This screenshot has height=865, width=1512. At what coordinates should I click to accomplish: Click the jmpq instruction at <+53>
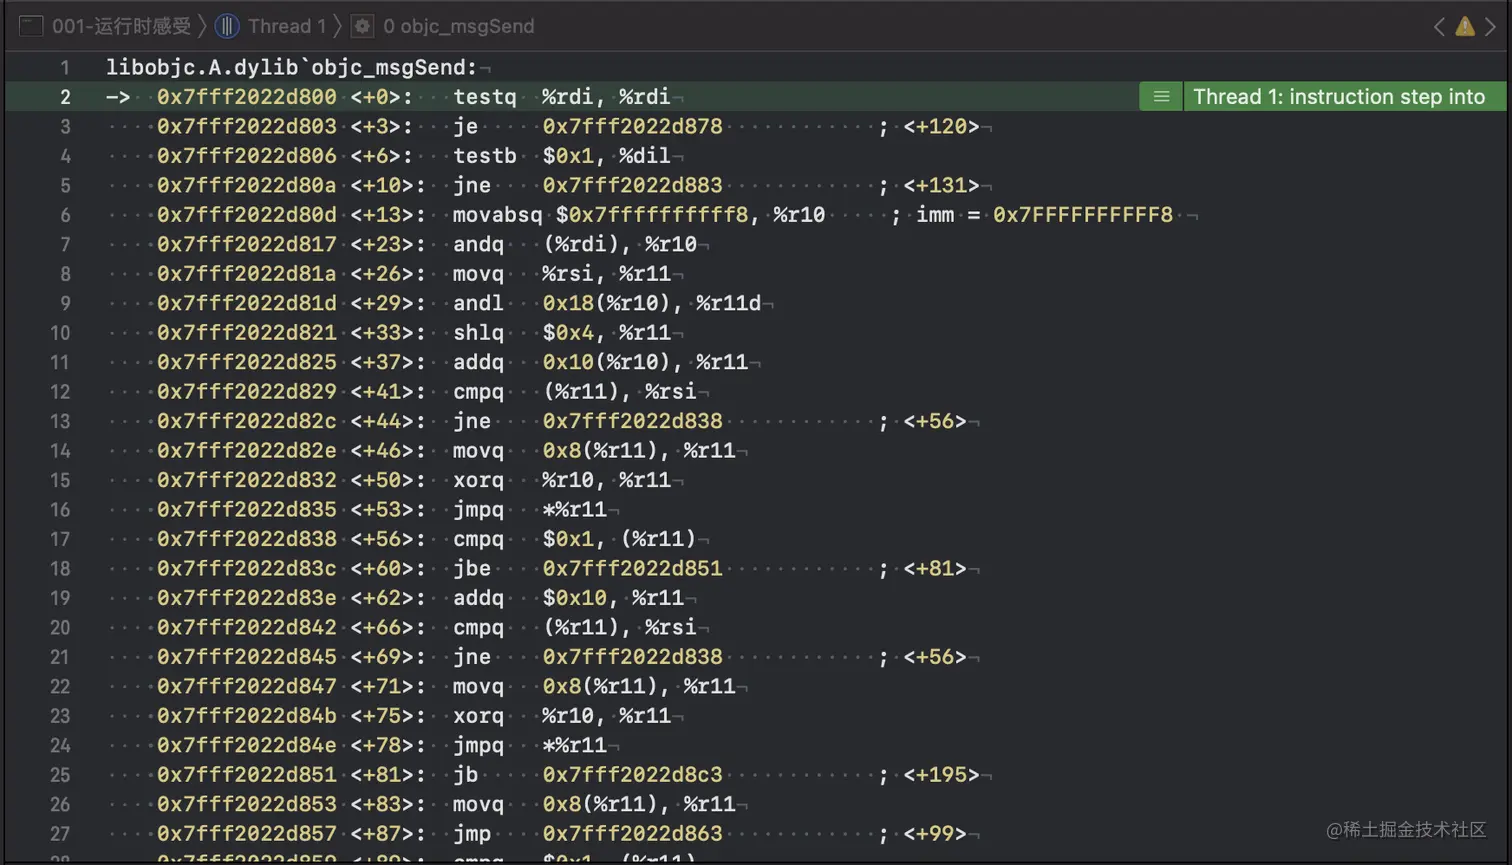pos(478,510)
